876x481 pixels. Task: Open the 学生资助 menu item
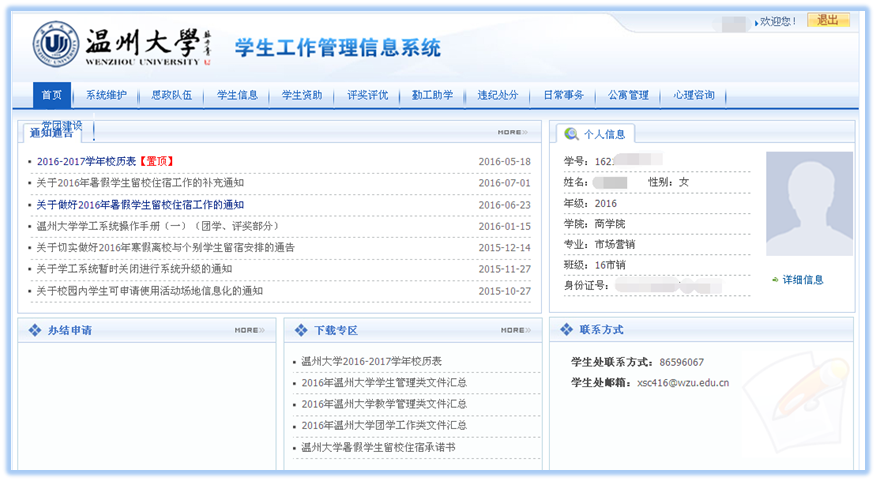pos(302,96)
